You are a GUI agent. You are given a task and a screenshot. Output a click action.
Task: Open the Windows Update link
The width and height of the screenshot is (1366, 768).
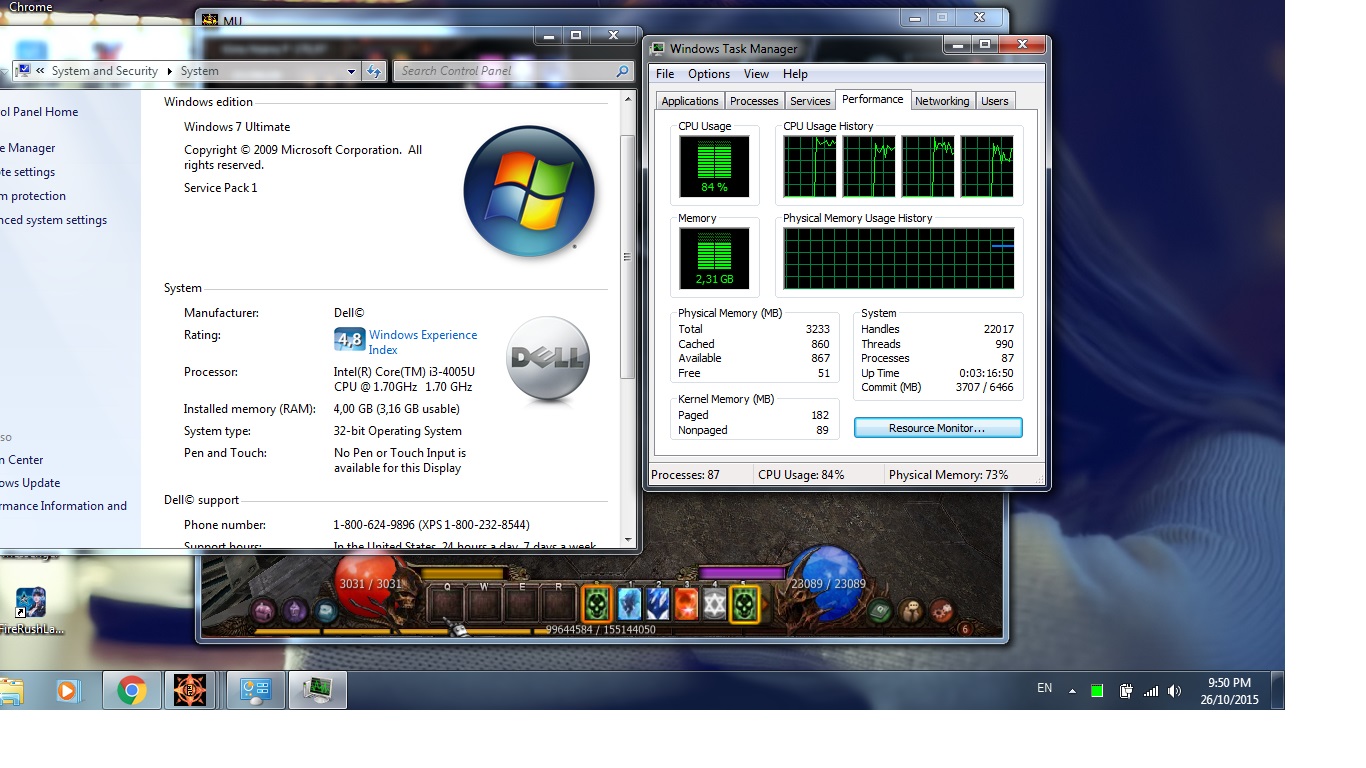pos(30,483)
